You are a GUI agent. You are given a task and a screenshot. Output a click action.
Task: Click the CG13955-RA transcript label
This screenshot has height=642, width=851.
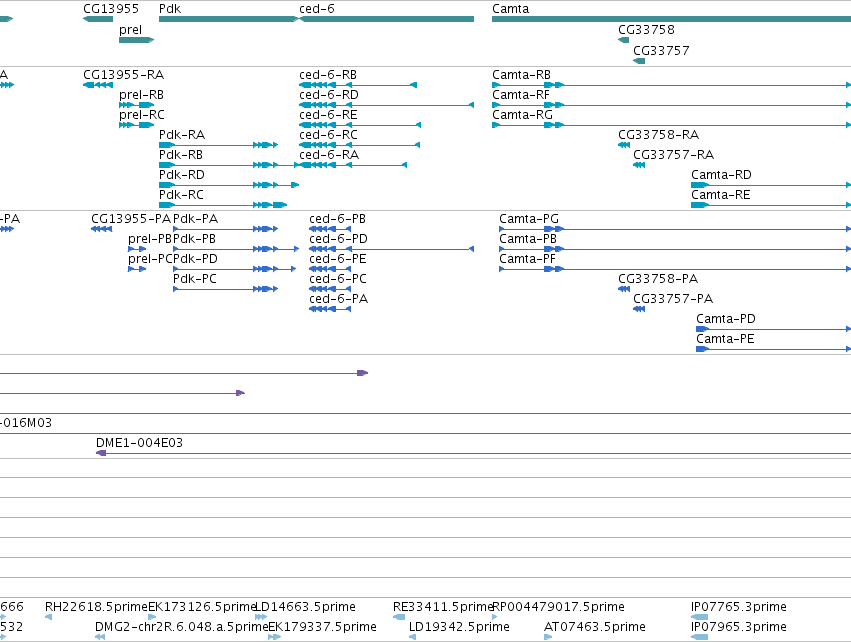123,75
